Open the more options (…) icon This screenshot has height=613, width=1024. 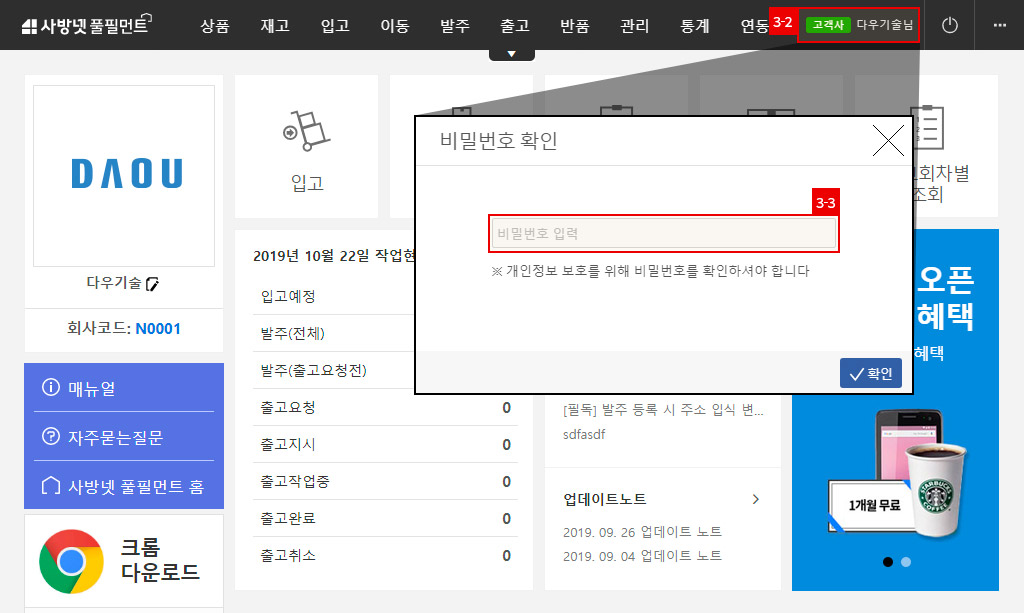1002,25
